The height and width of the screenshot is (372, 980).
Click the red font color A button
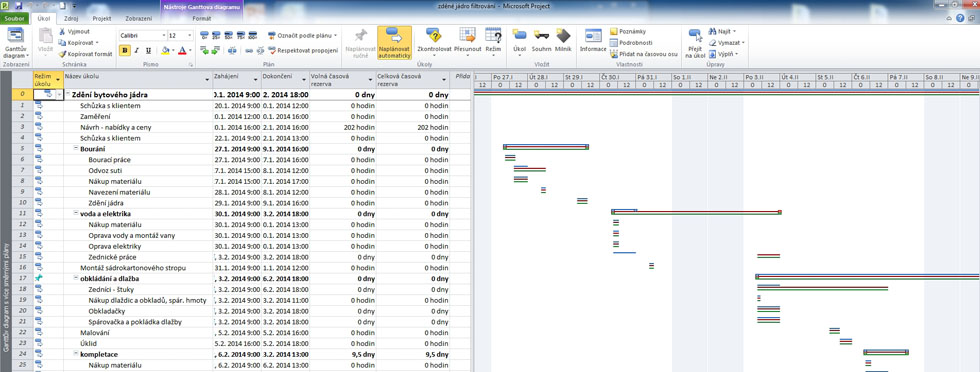point(182,51)
